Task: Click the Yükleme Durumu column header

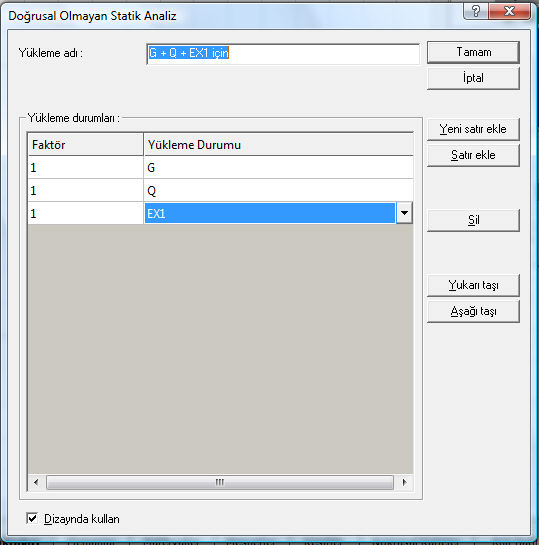Action: [x=278, y=145]
